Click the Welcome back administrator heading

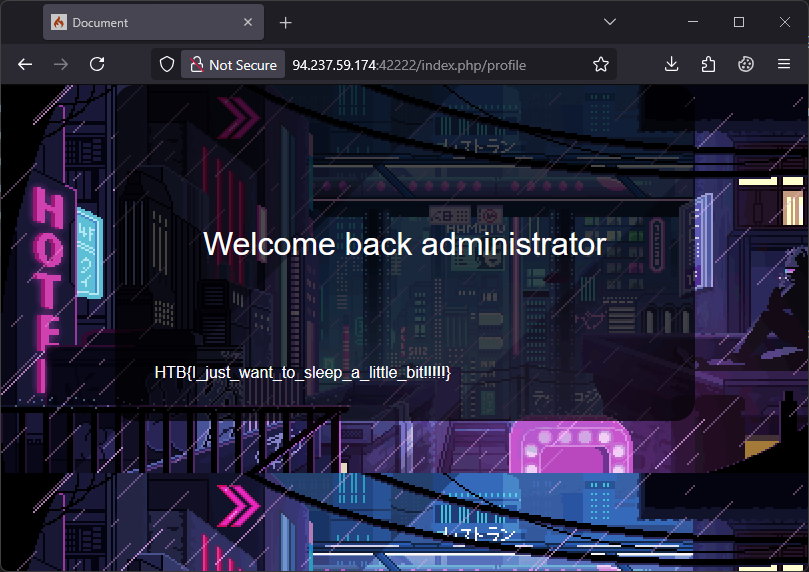point(404,244)
